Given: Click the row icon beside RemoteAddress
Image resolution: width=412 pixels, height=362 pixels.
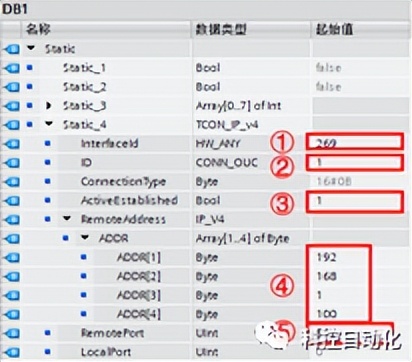Looking at the screenshot, I should [11, 220].
